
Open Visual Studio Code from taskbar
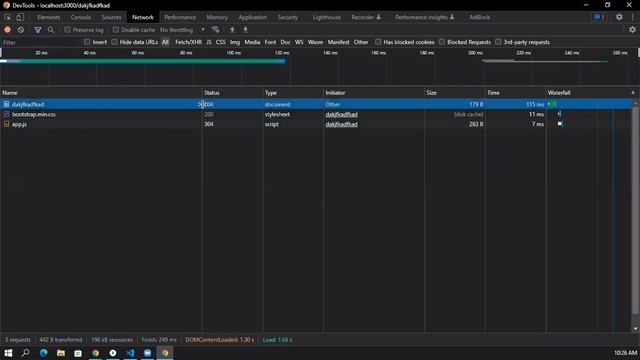click(130, 353)
